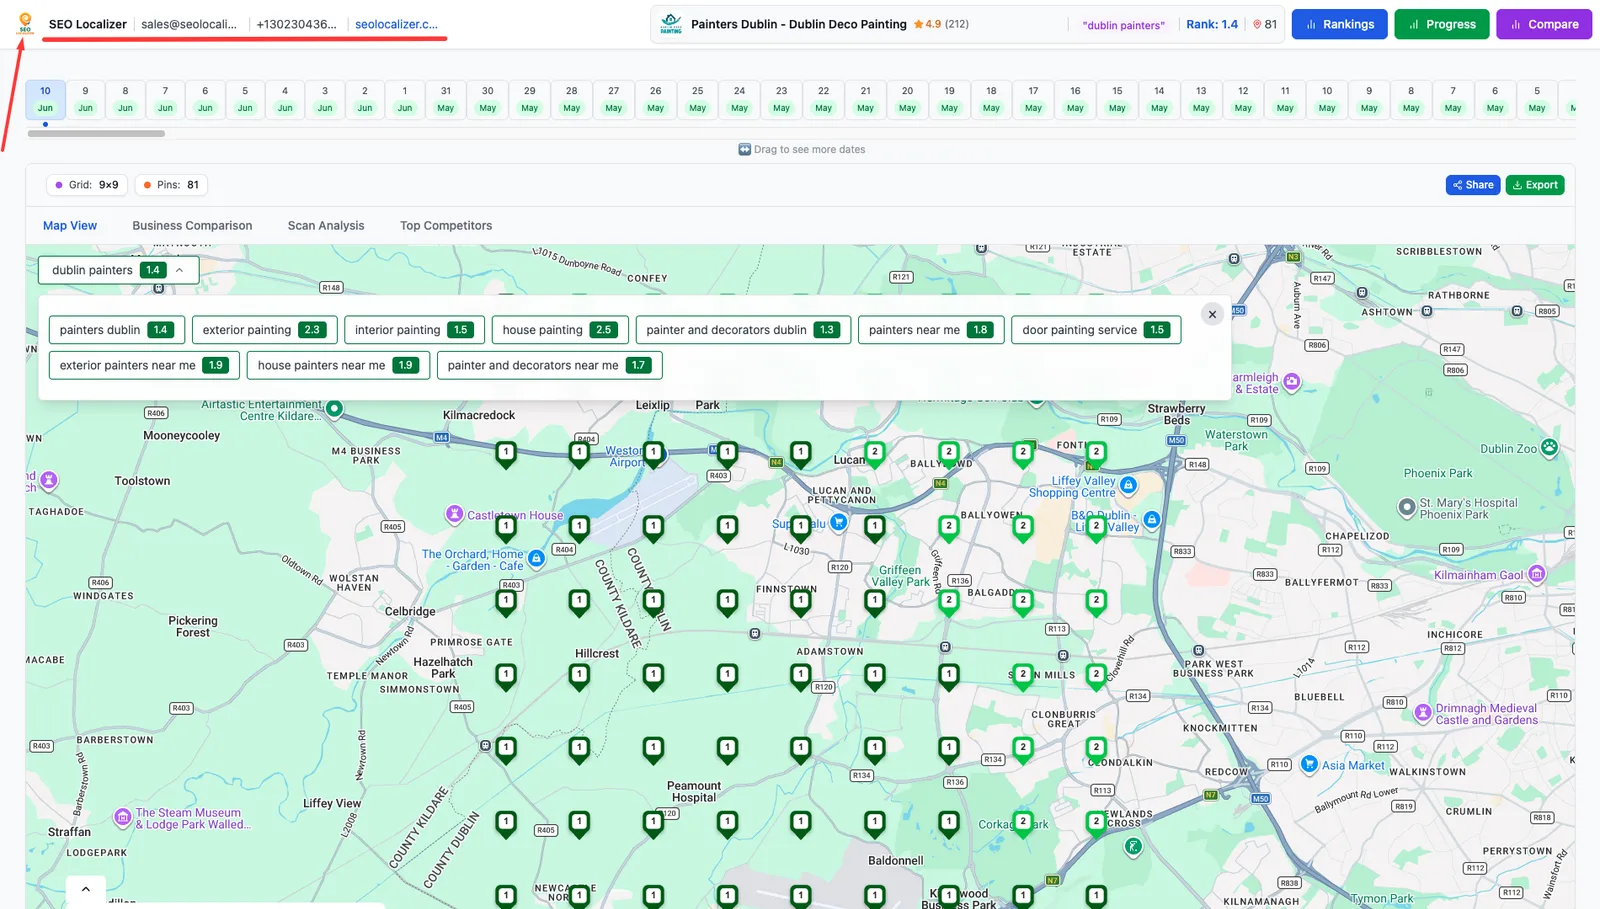Switch to the Top Competitors tab

[x=446, y=226]
